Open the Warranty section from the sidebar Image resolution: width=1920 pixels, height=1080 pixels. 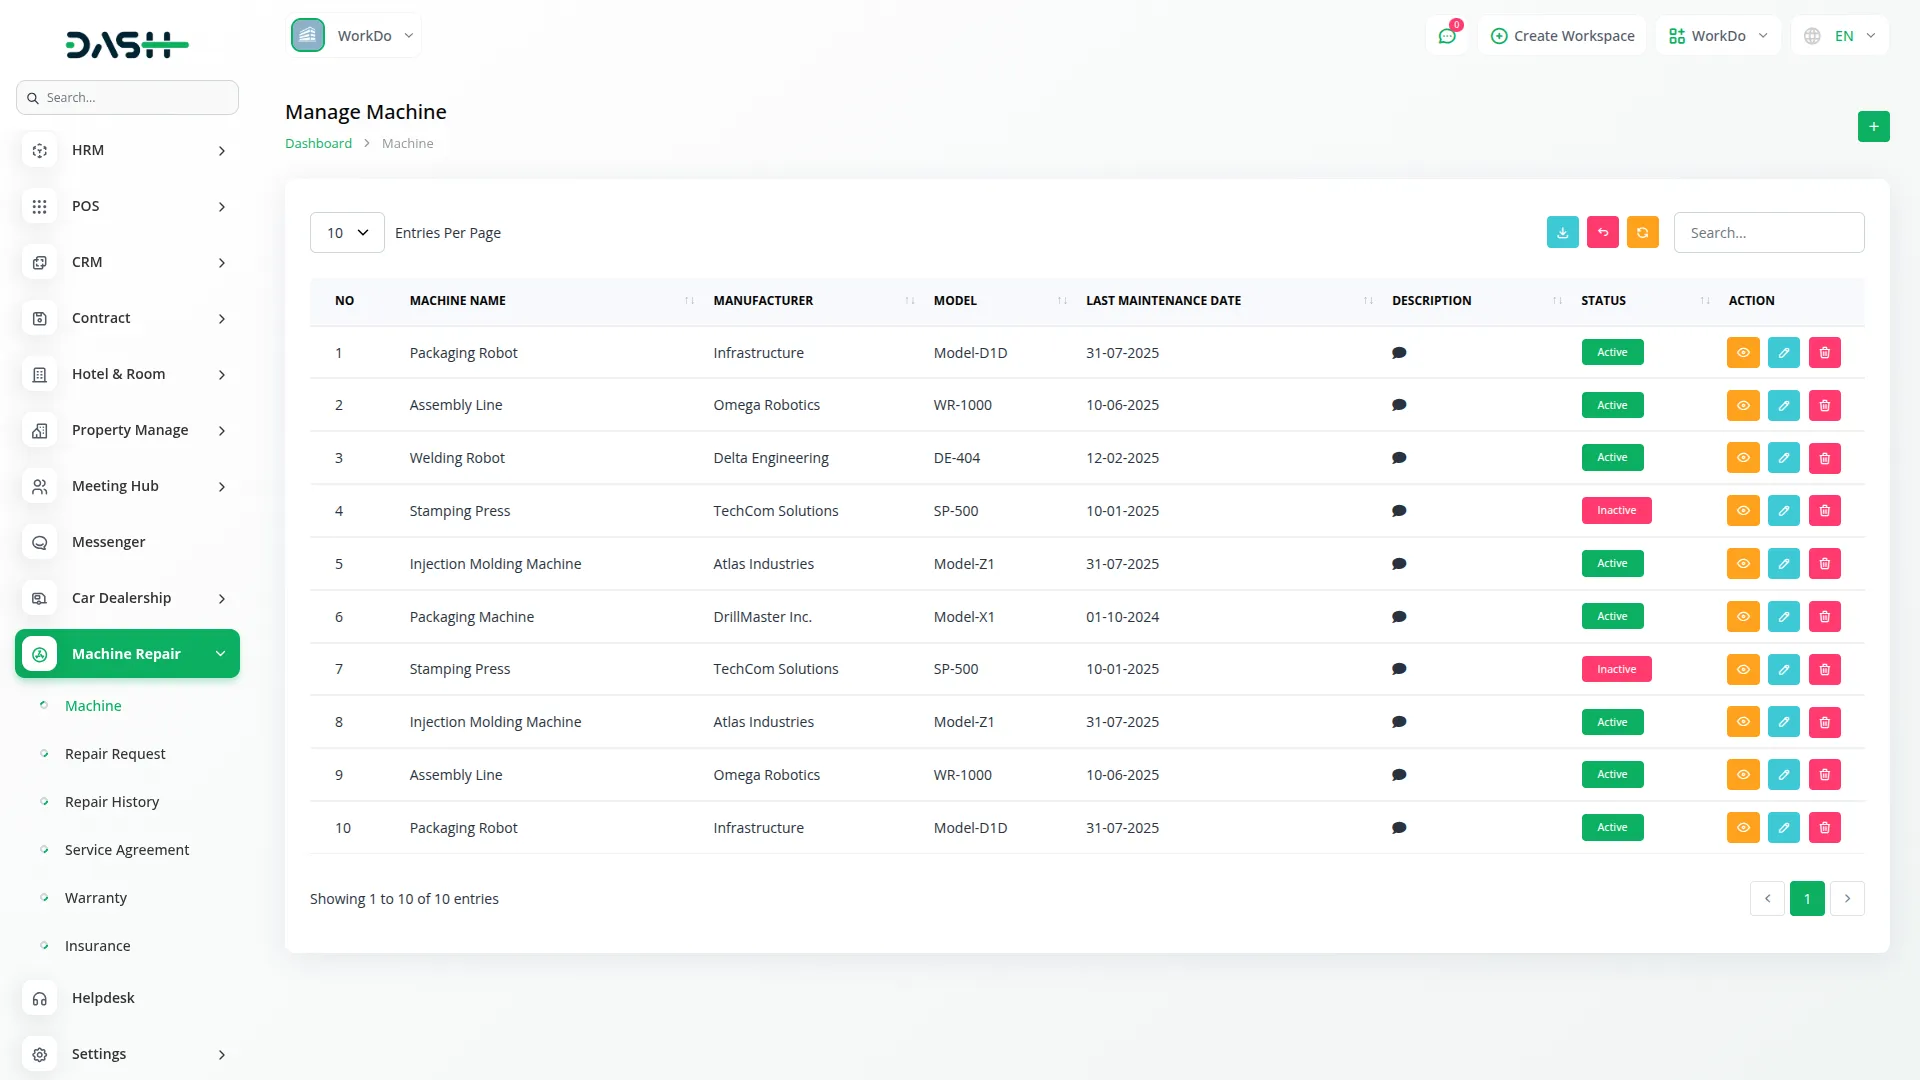coord(96,897)
